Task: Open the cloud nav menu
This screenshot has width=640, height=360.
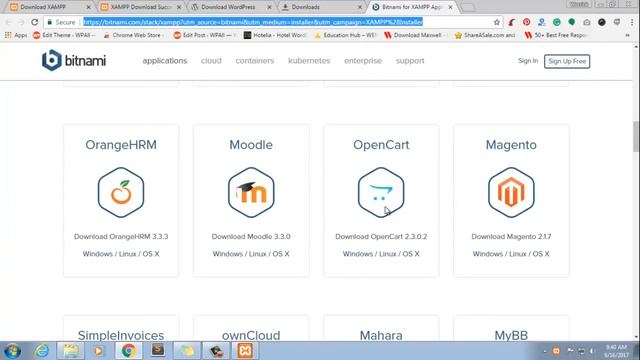Action: click(x=211, y=61)
